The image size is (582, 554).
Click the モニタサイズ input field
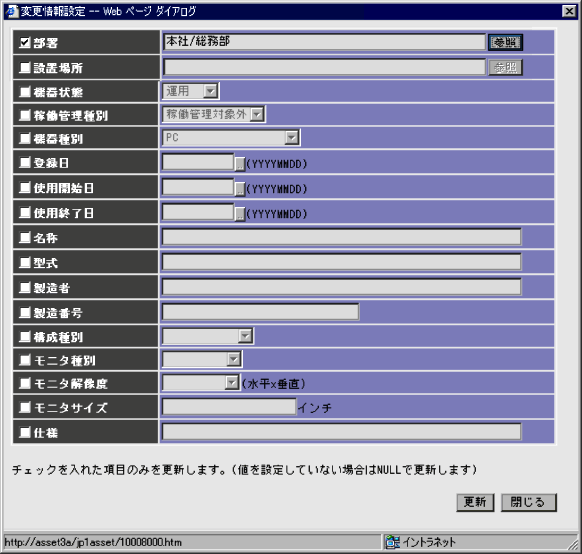[x=229, y=407]
